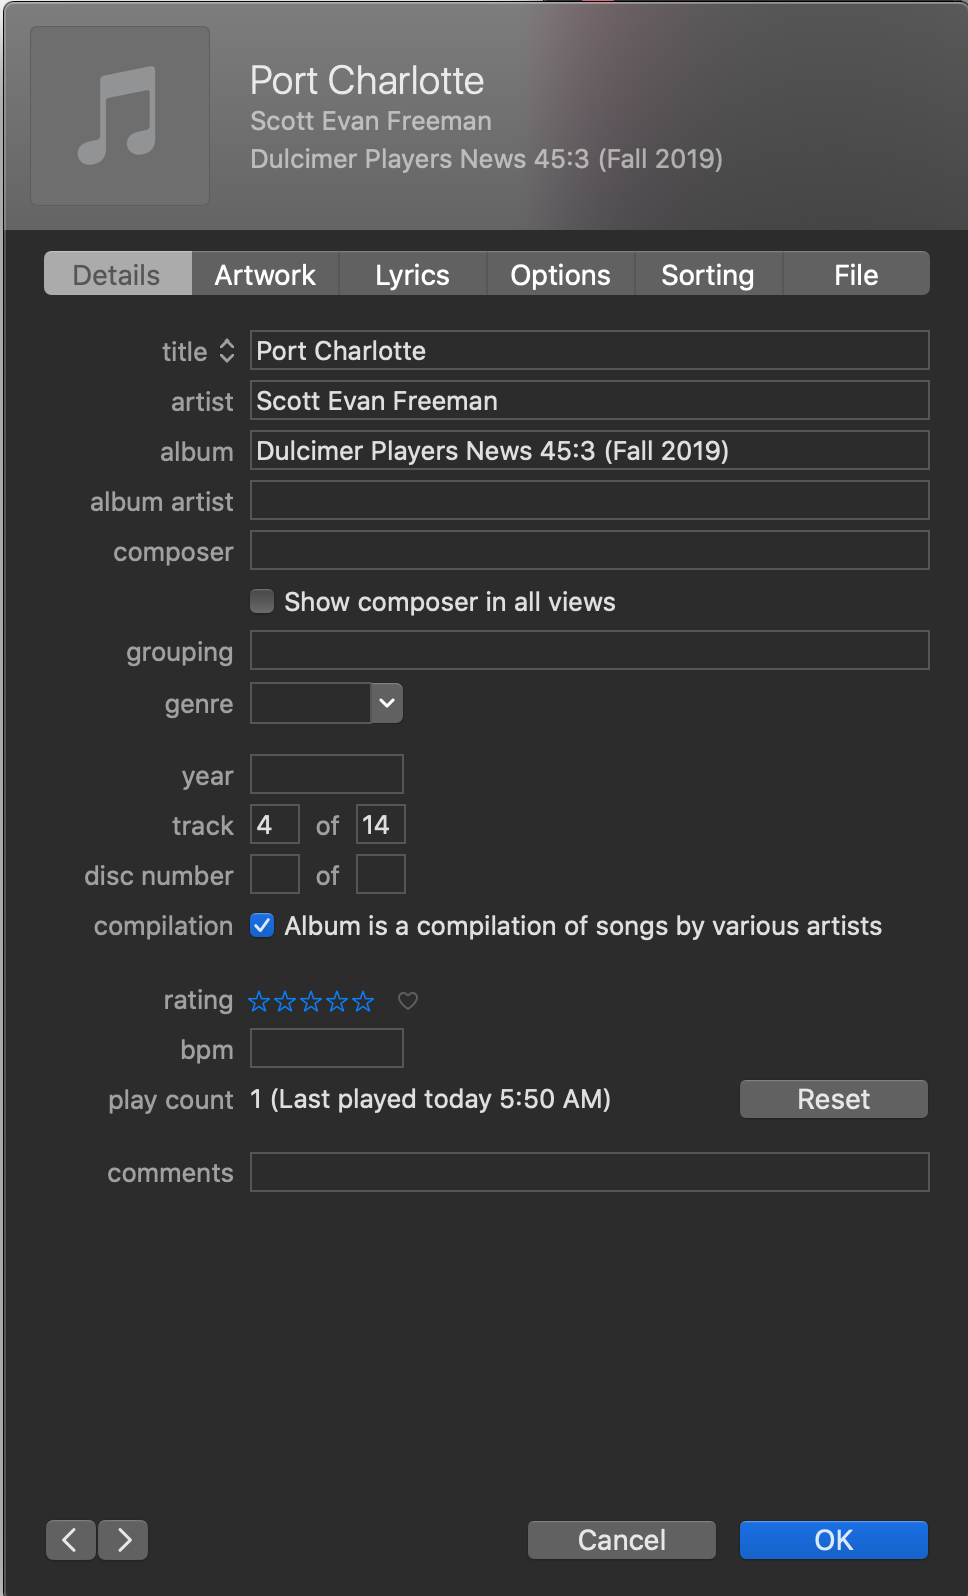Advance to next track using the right arrow

coord(123,1539)
